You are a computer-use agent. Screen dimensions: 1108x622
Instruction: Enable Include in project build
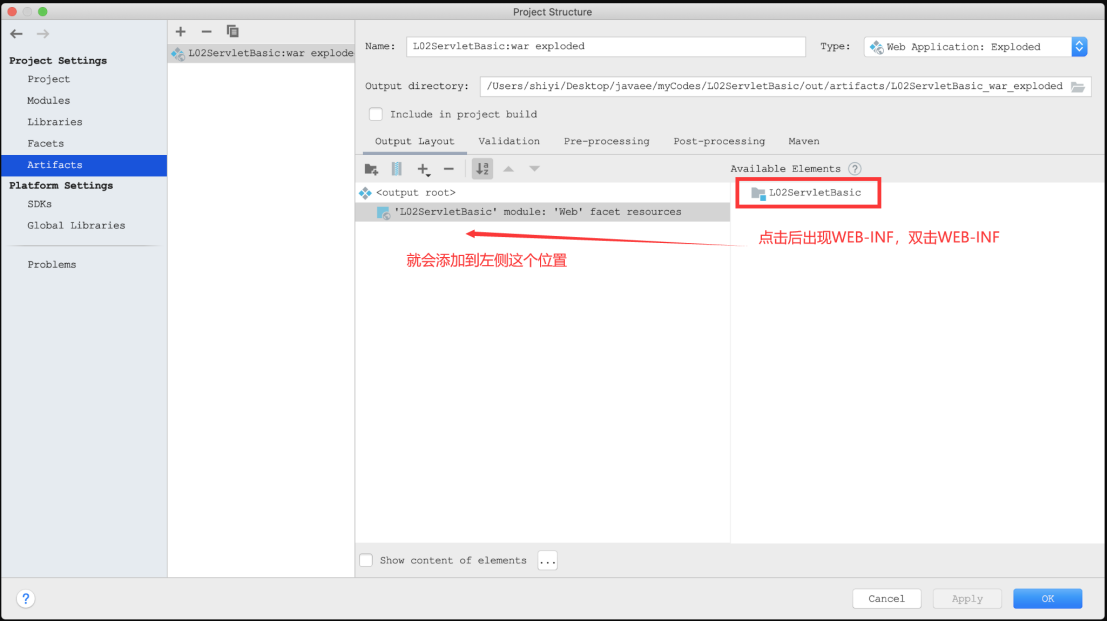(376, 115)
